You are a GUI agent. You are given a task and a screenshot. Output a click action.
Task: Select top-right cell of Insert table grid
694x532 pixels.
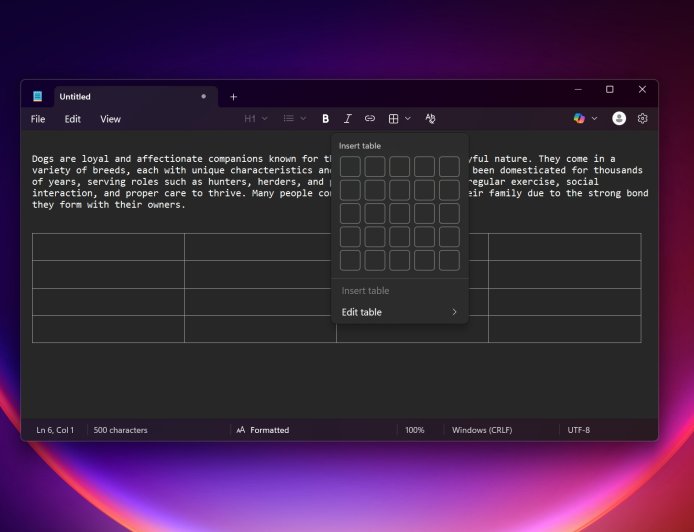449,166
